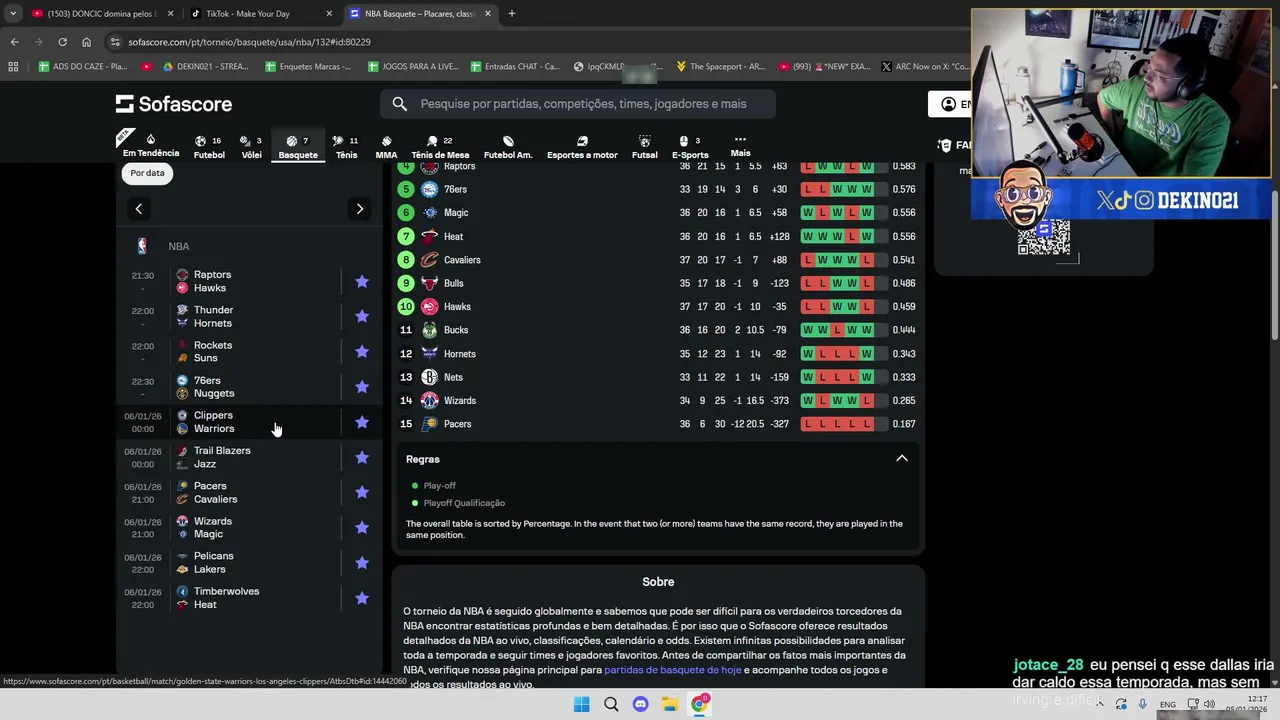Switch to the DONCIC YouTube browser tab
Screen dimensions: 1280x720
coord(103,14)
